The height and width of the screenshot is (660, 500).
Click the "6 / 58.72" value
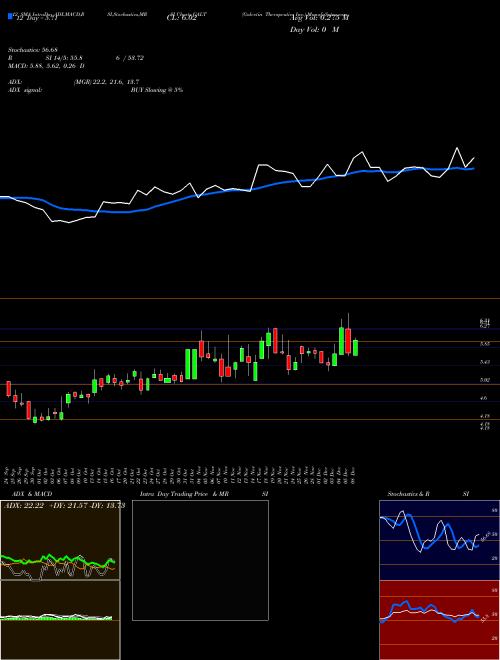pos(130,58)
